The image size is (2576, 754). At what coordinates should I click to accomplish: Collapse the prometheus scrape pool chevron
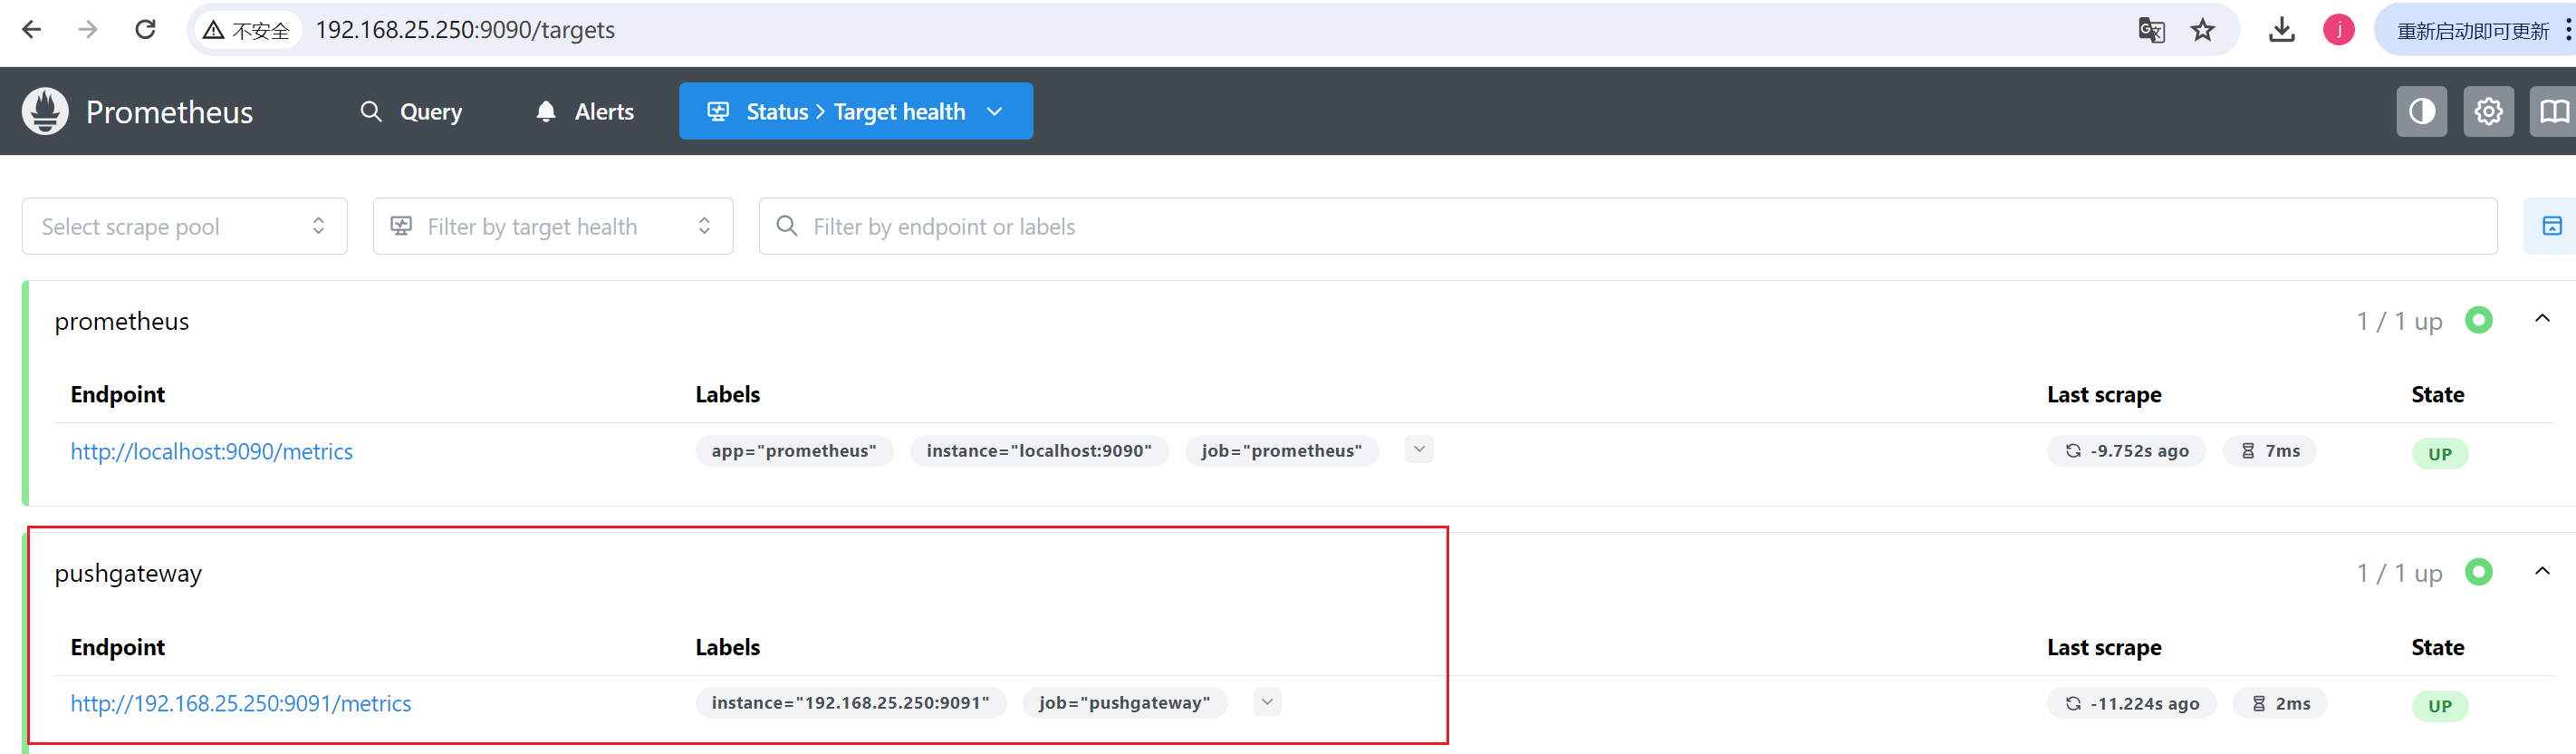click(2542, 319)
